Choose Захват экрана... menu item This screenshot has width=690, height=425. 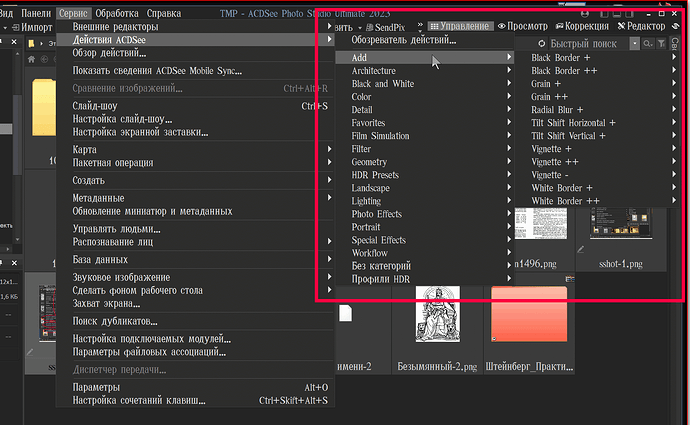click(x=195, y=304)
